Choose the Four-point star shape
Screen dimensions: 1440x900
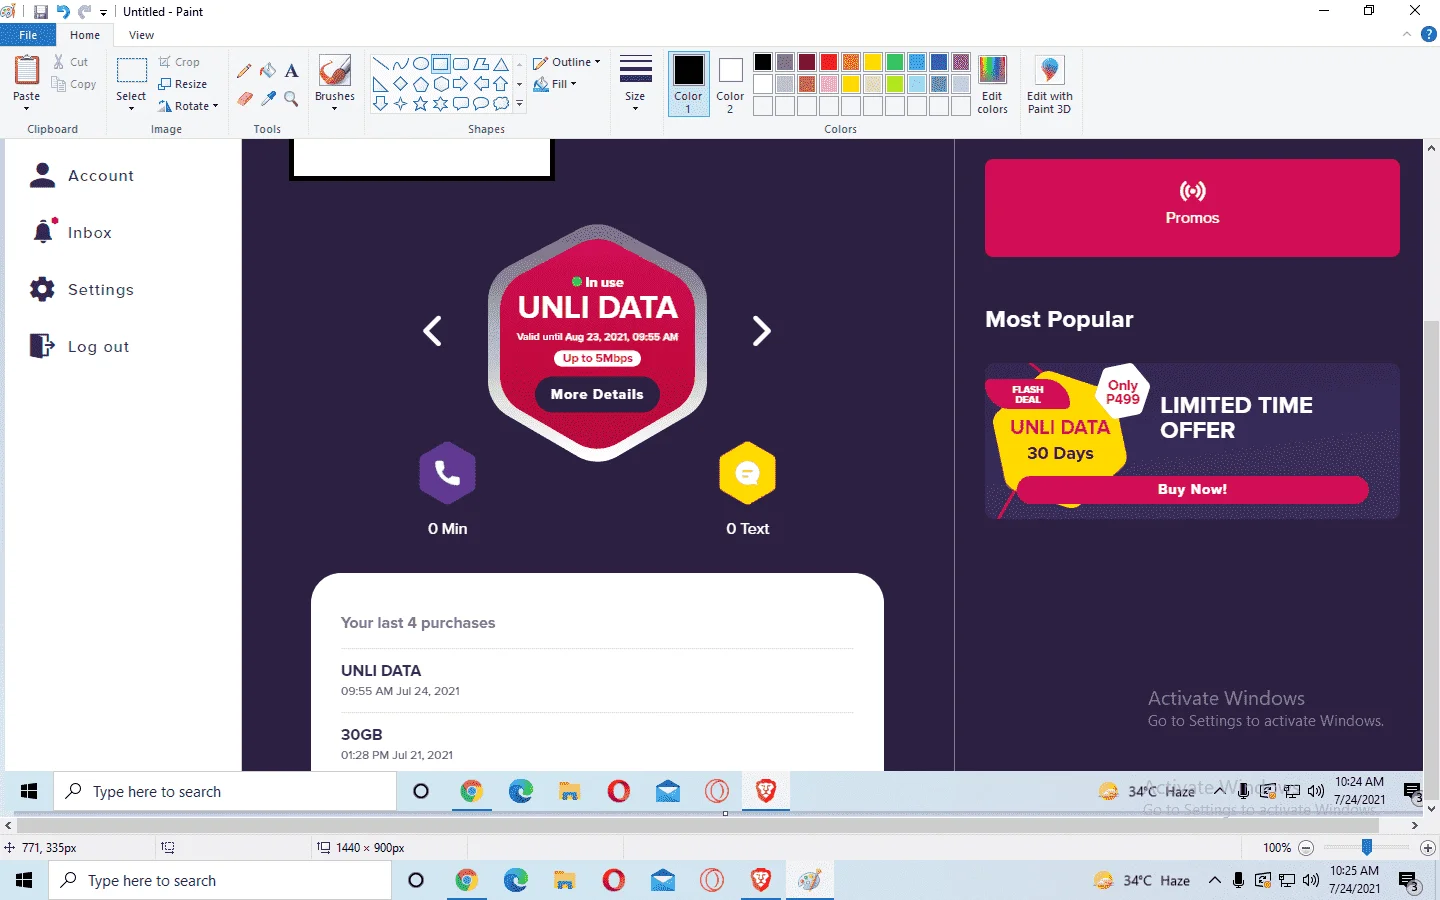coord(400,103)
